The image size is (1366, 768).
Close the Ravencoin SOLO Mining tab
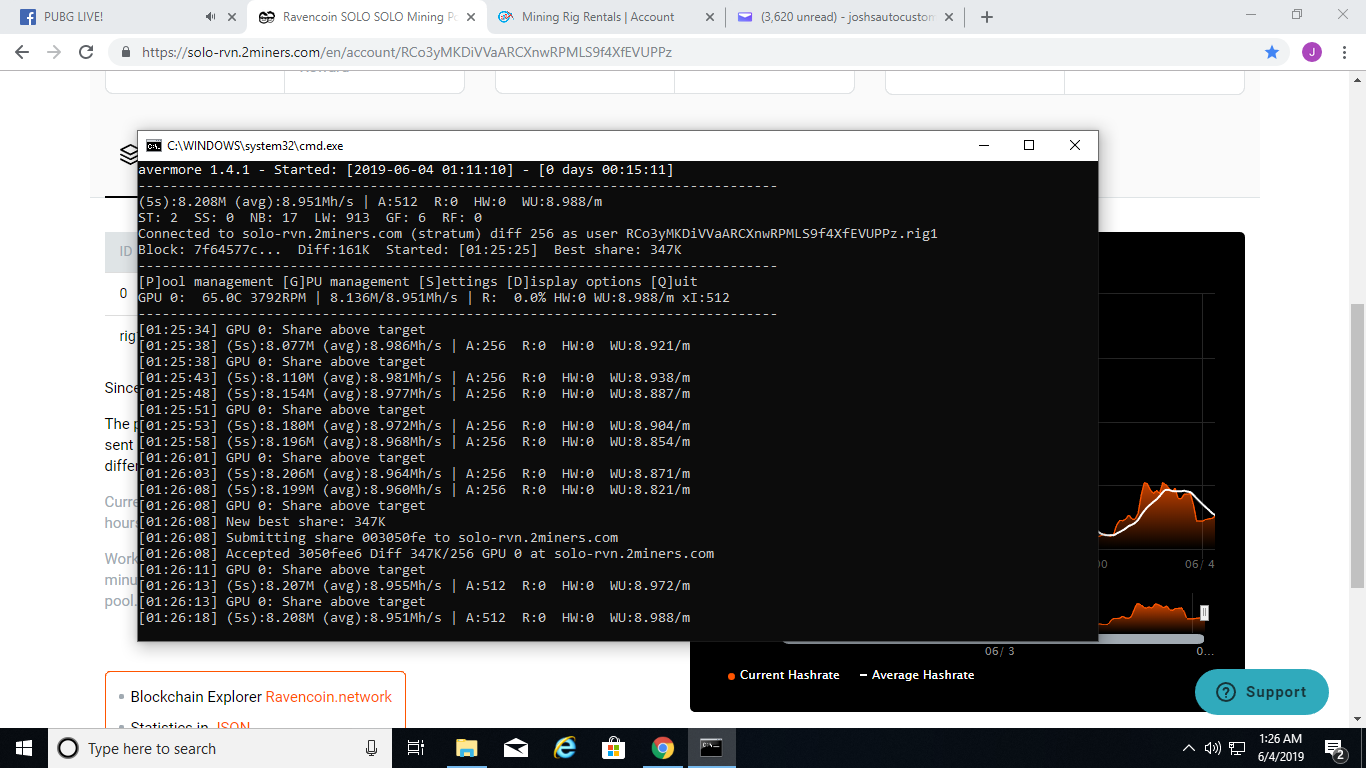472,17
